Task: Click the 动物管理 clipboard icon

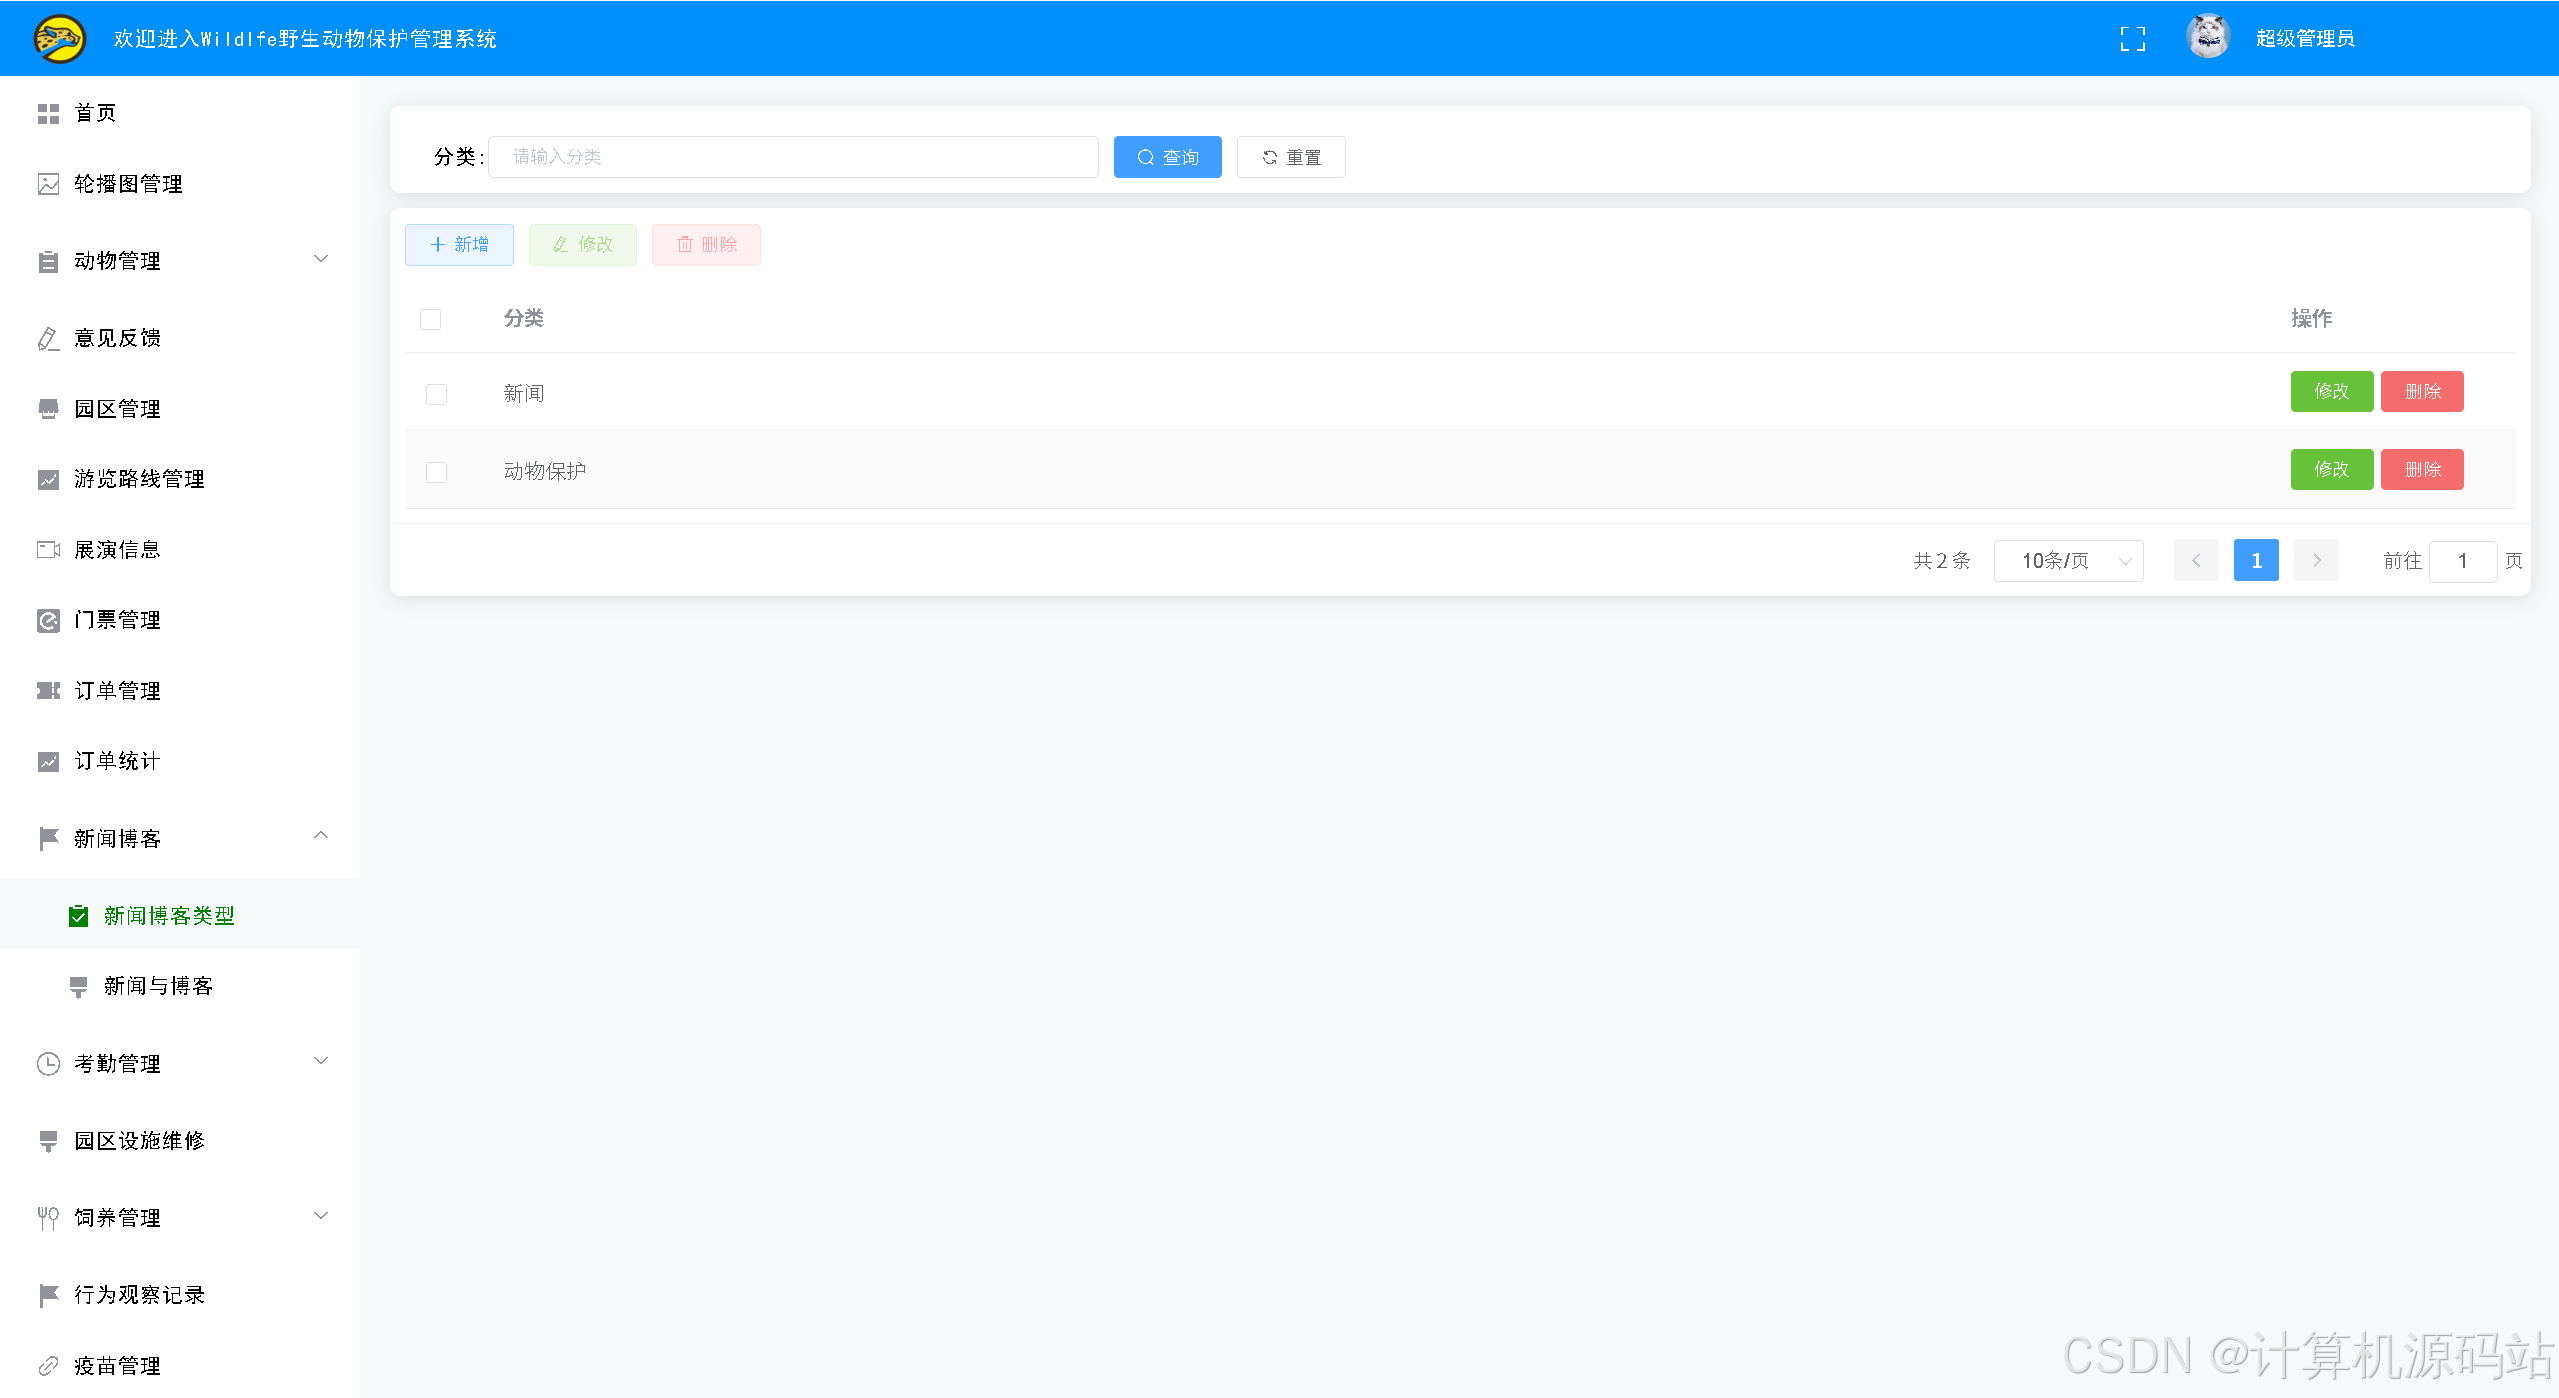Action: [x=48, y=262]
